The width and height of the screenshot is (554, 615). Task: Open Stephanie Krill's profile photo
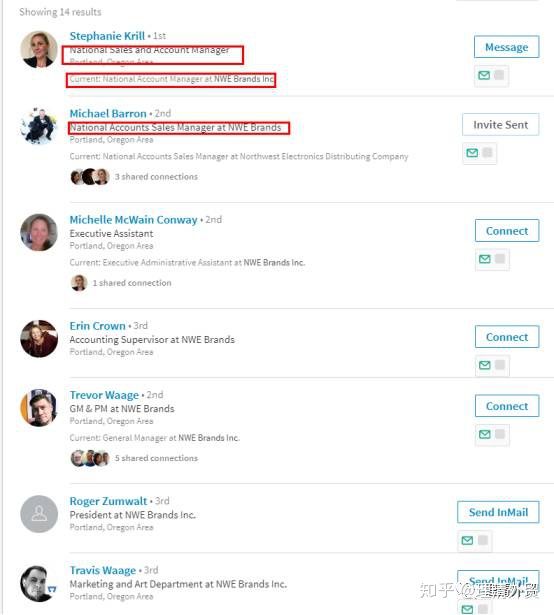[39, 49]
